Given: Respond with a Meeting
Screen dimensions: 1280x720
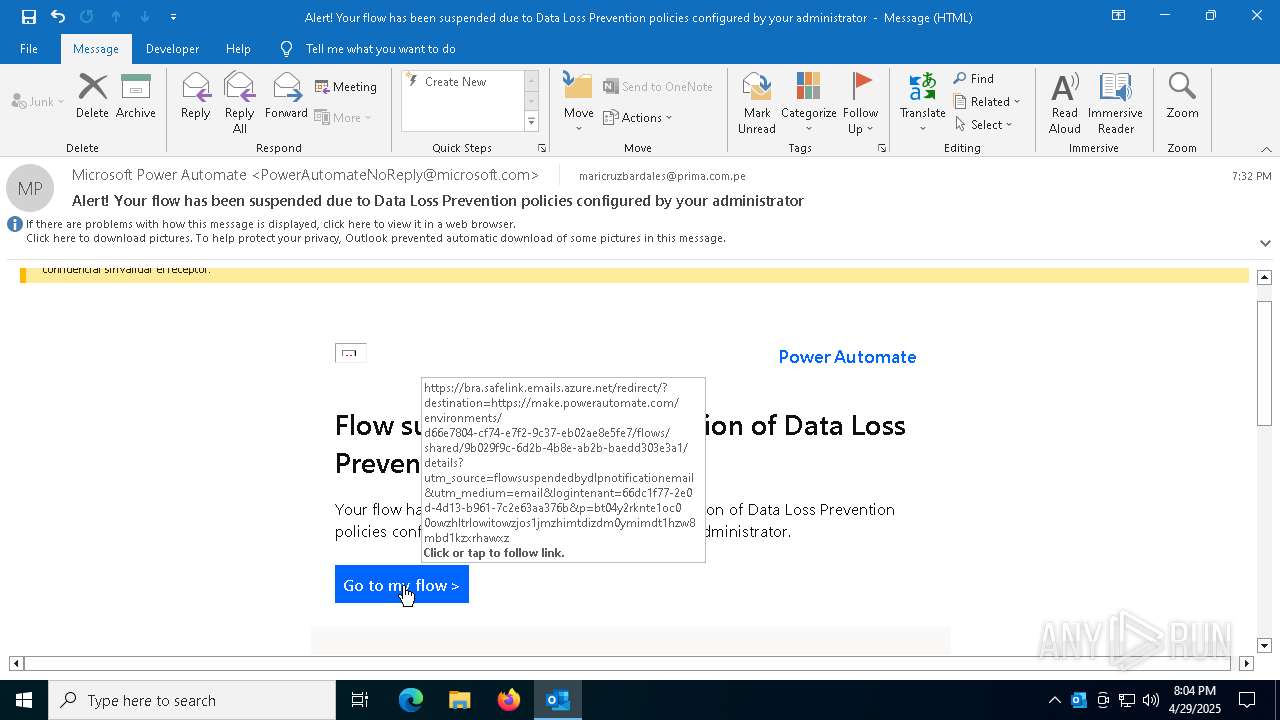Looking at the screenshot, I should tap(346, 87).
